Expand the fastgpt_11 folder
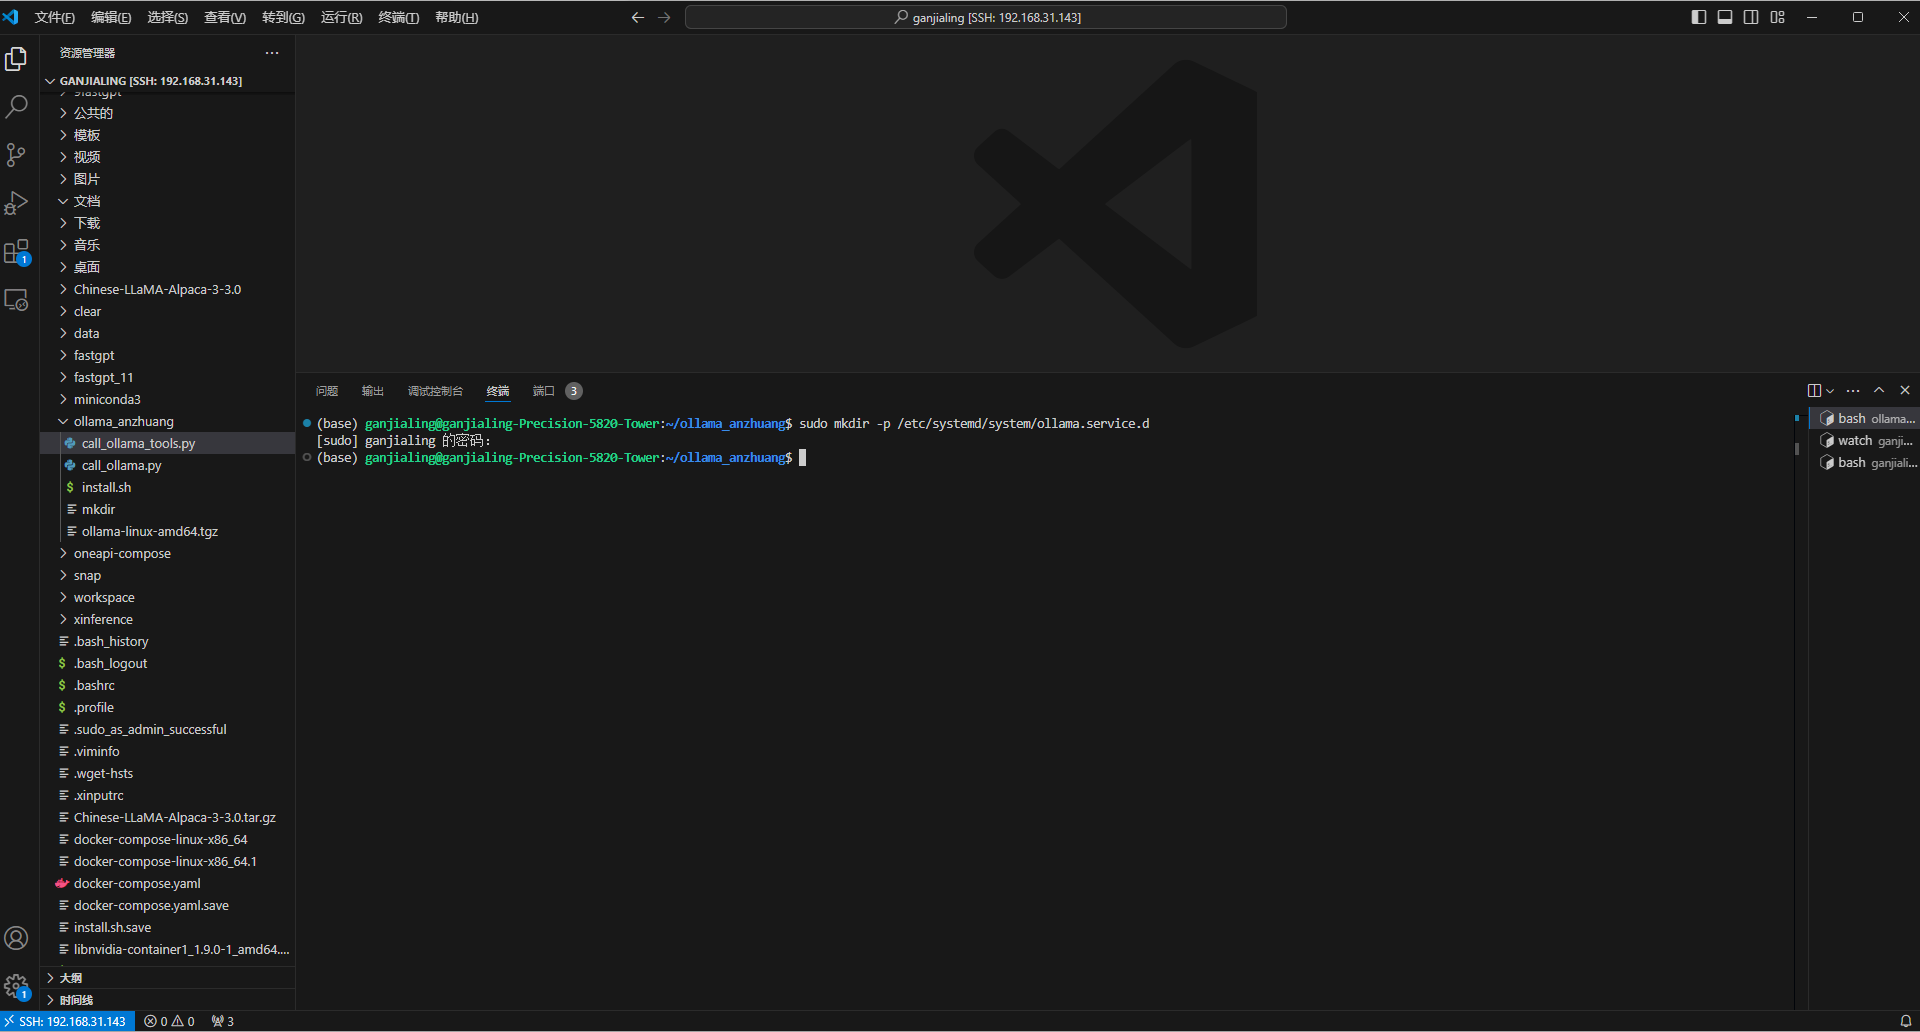 [167, 377]
